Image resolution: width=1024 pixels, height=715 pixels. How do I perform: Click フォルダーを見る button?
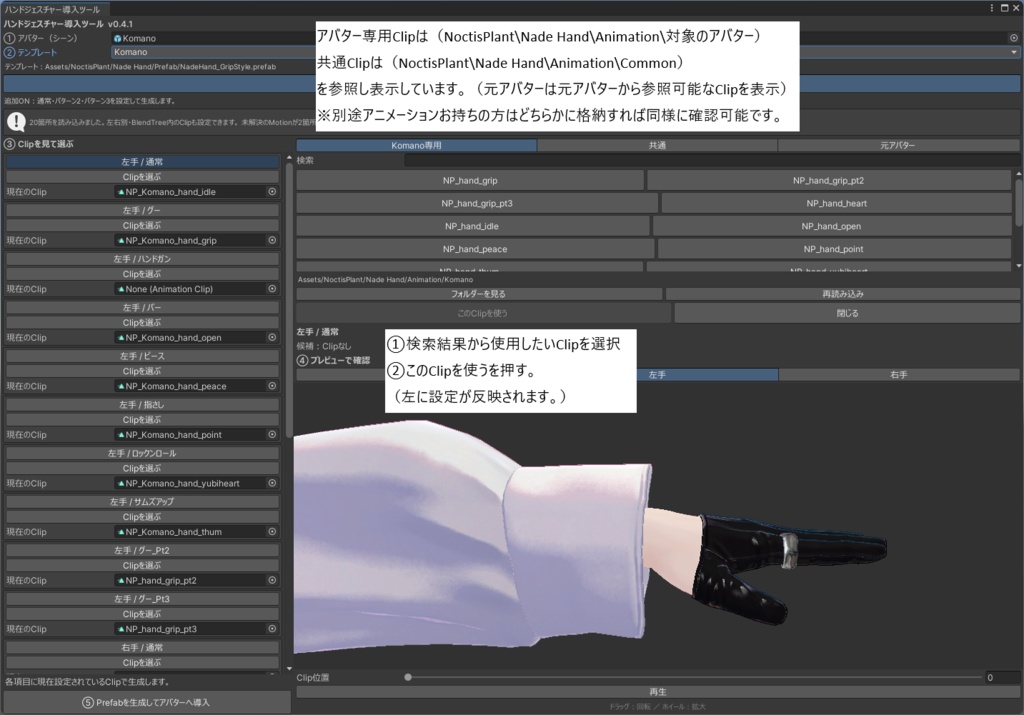[x=479, y=294]
